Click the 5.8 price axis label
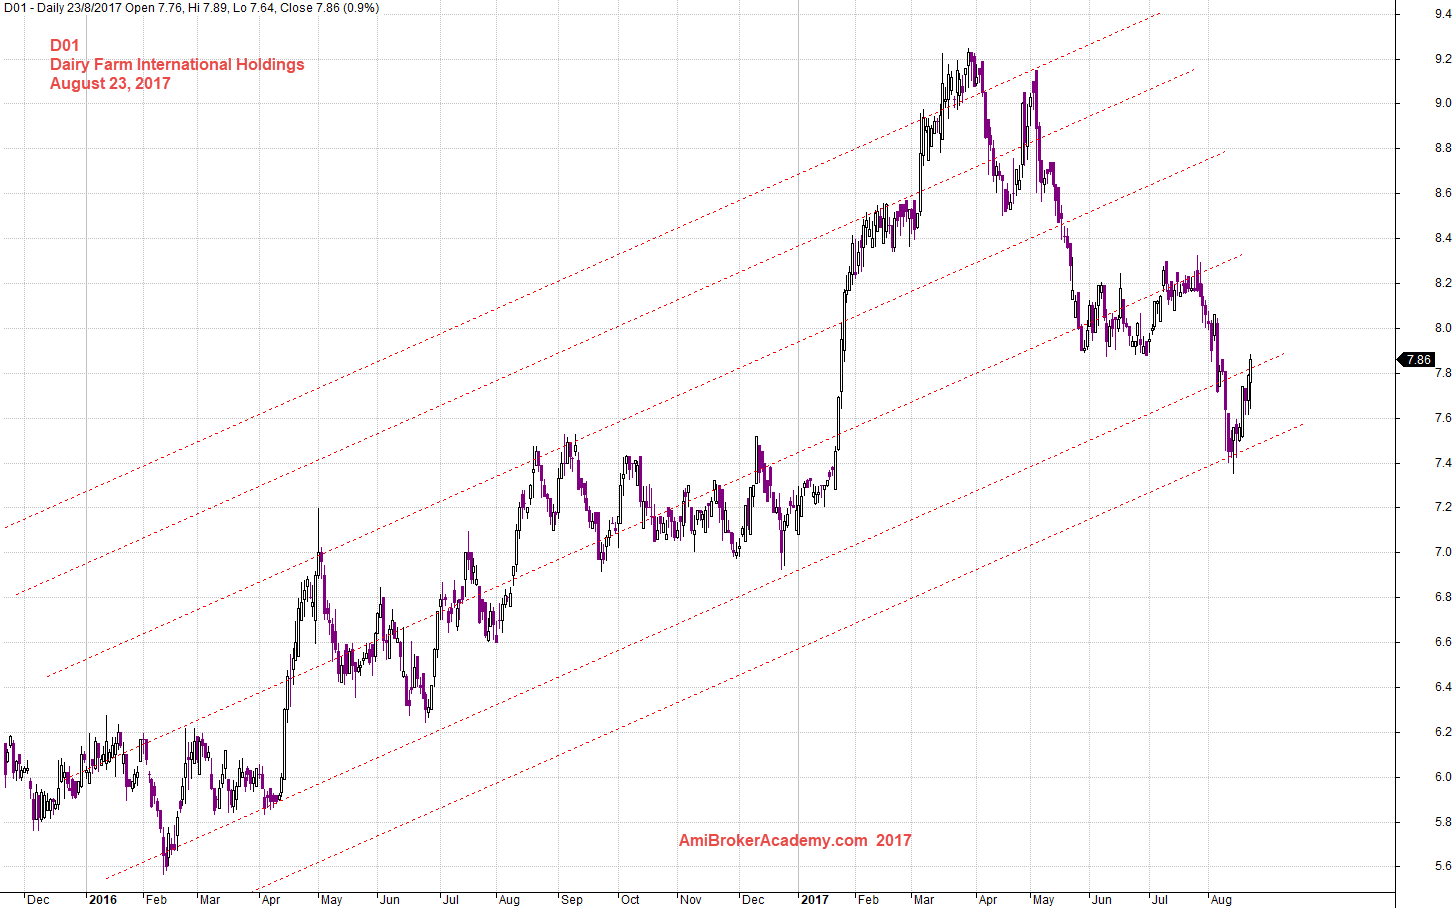Screen dimensions: 1456x908 1443,822
